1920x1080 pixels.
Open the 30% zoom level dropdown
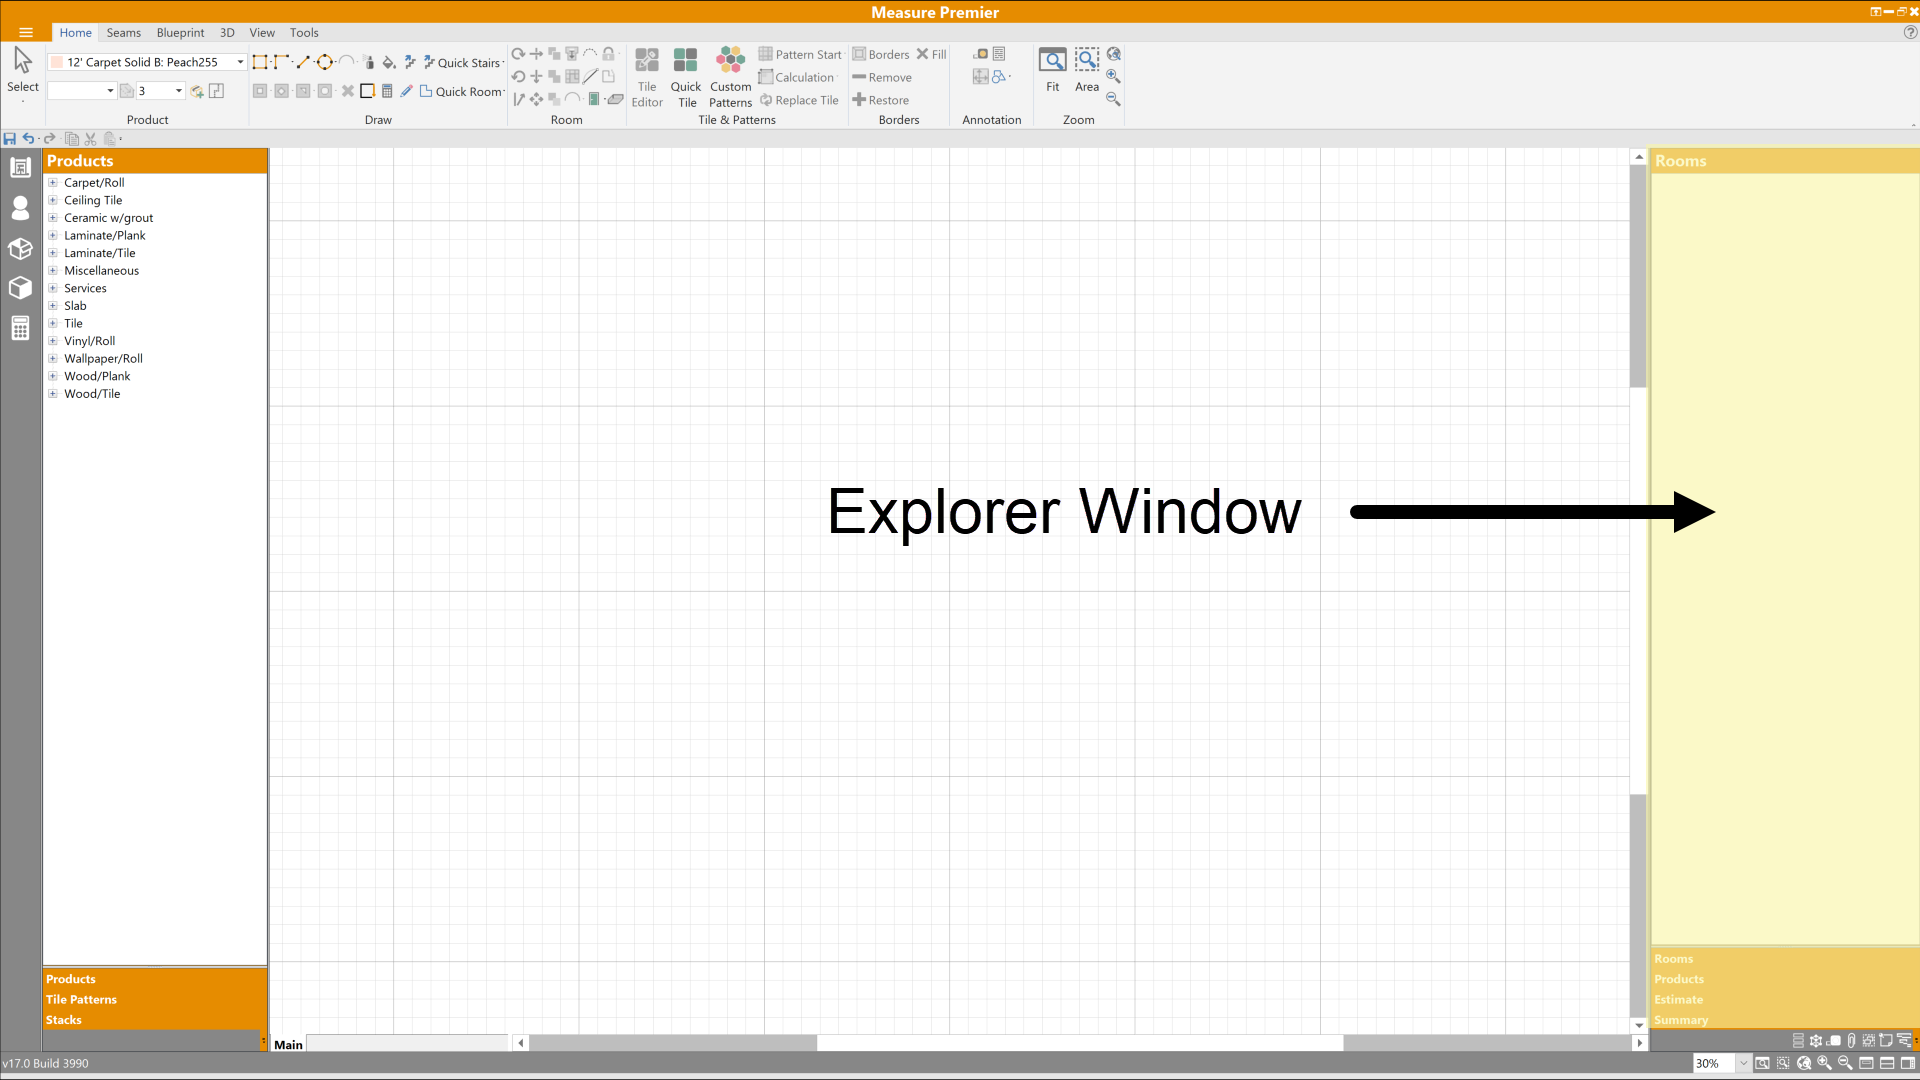(x=1743, y=1064)
